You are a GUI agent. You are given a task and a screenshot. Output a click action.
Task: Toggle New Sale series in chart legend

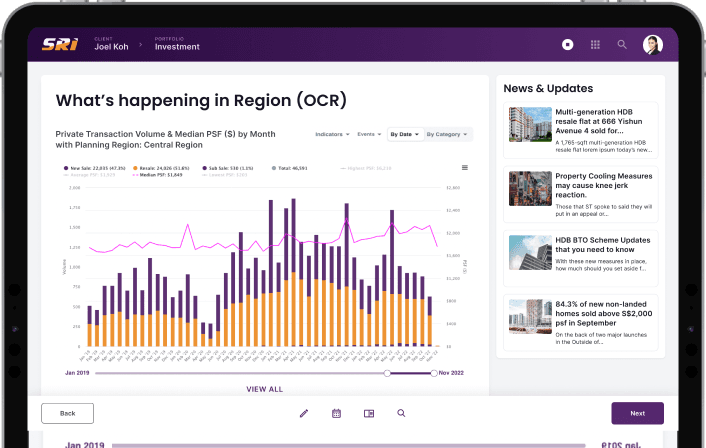pyautogui.click(x=93, y=169)
